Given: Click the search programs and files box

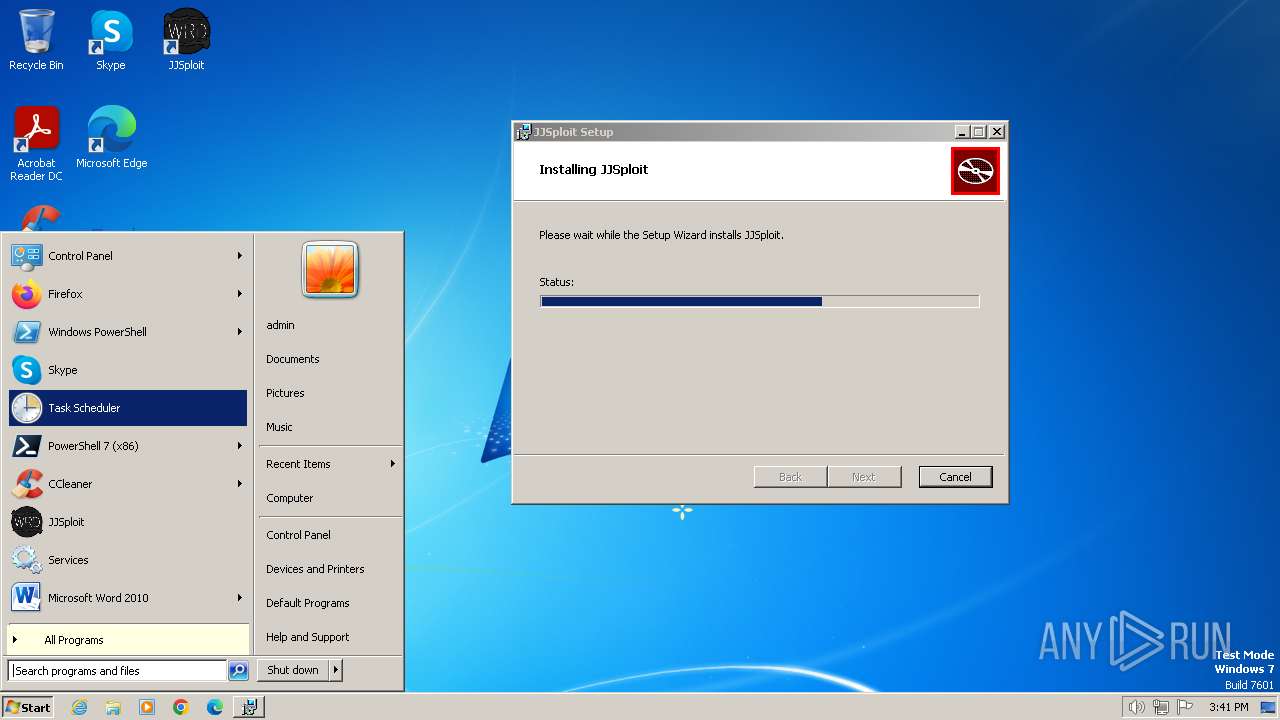Looking at the screenshot, I should pos(117,671).
